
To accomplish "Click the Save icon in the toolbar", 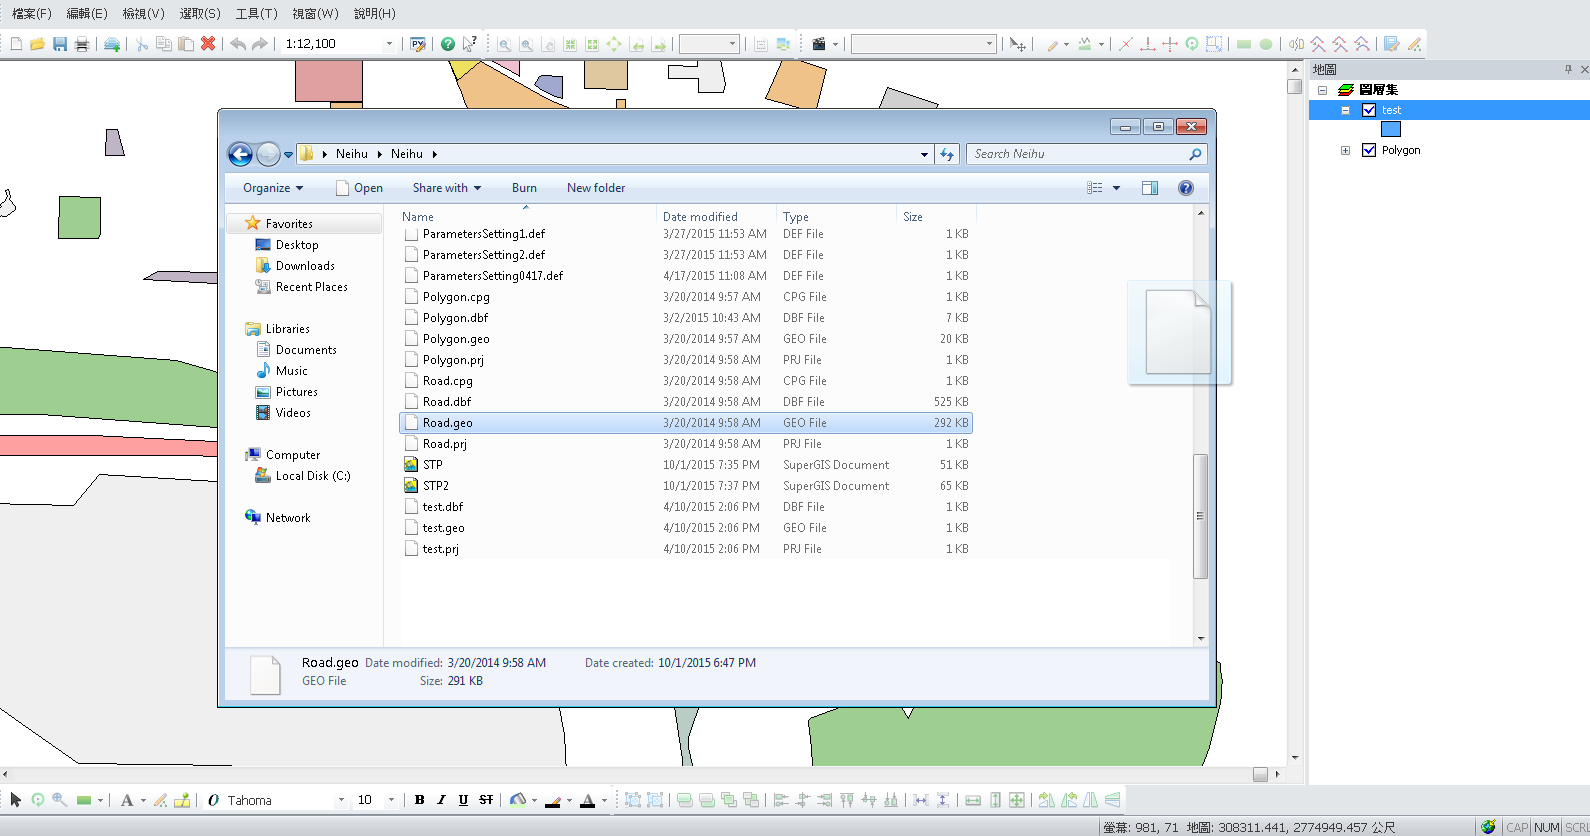I will click(60, 44).
